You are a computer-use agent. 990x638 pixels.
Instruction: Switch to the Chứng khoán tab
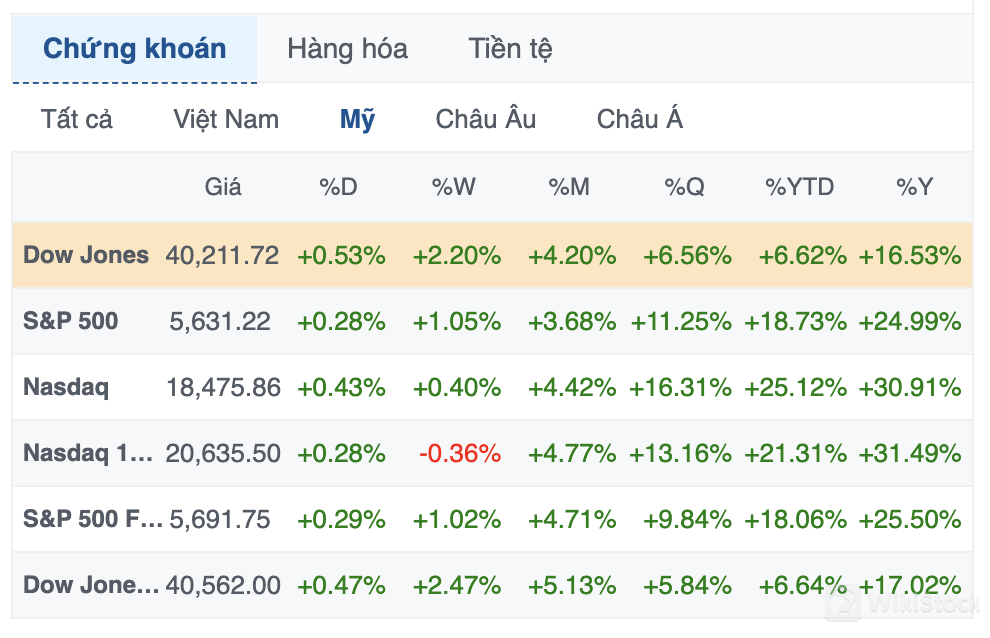pos(134,49)
